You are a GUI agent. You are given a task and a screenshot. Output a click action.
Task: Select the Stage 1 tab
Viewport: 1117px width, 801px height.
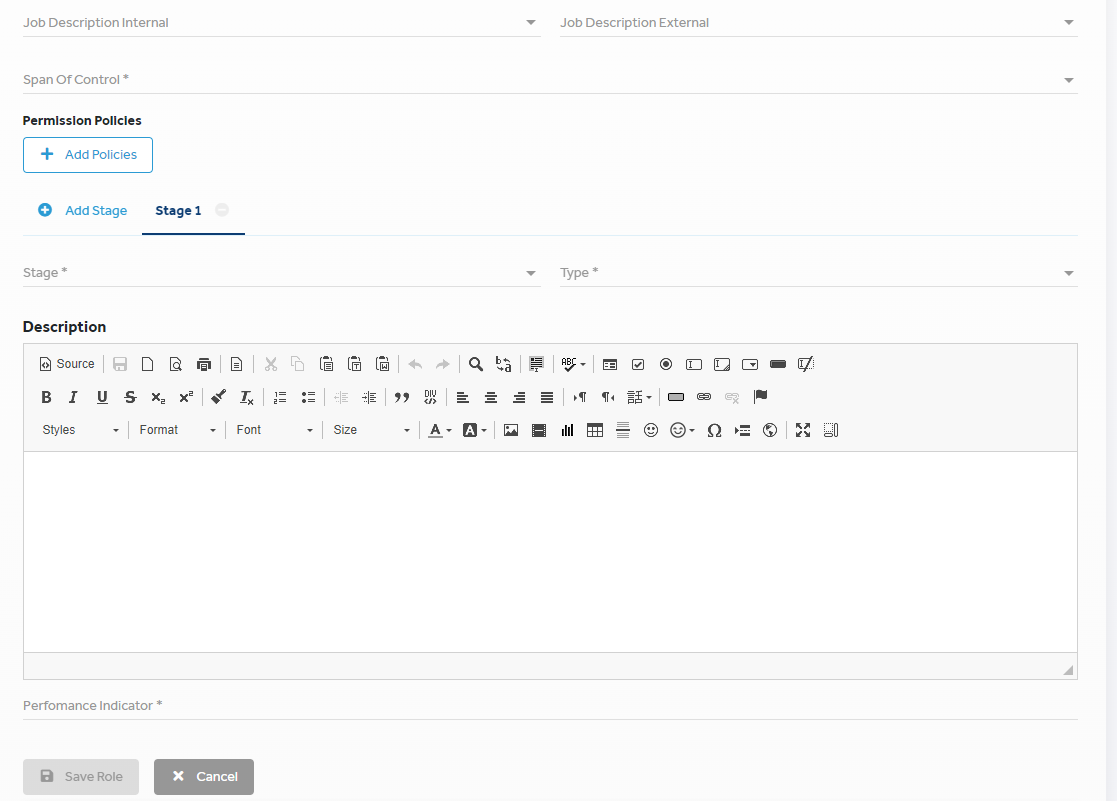178,210
